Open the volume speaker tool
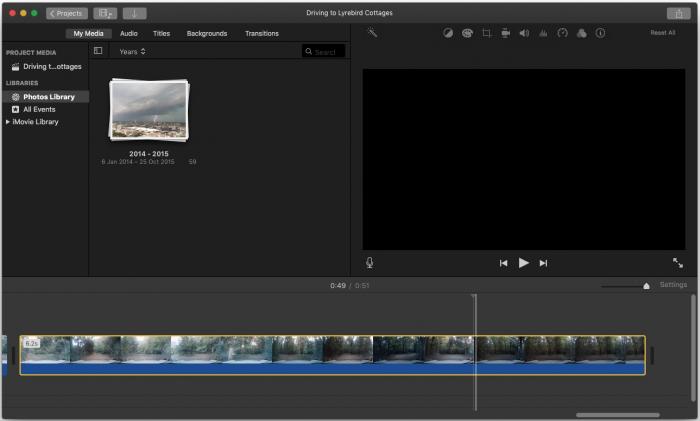Image resolution: width=700 pixels, height=421 pixels. coord(524,33)
